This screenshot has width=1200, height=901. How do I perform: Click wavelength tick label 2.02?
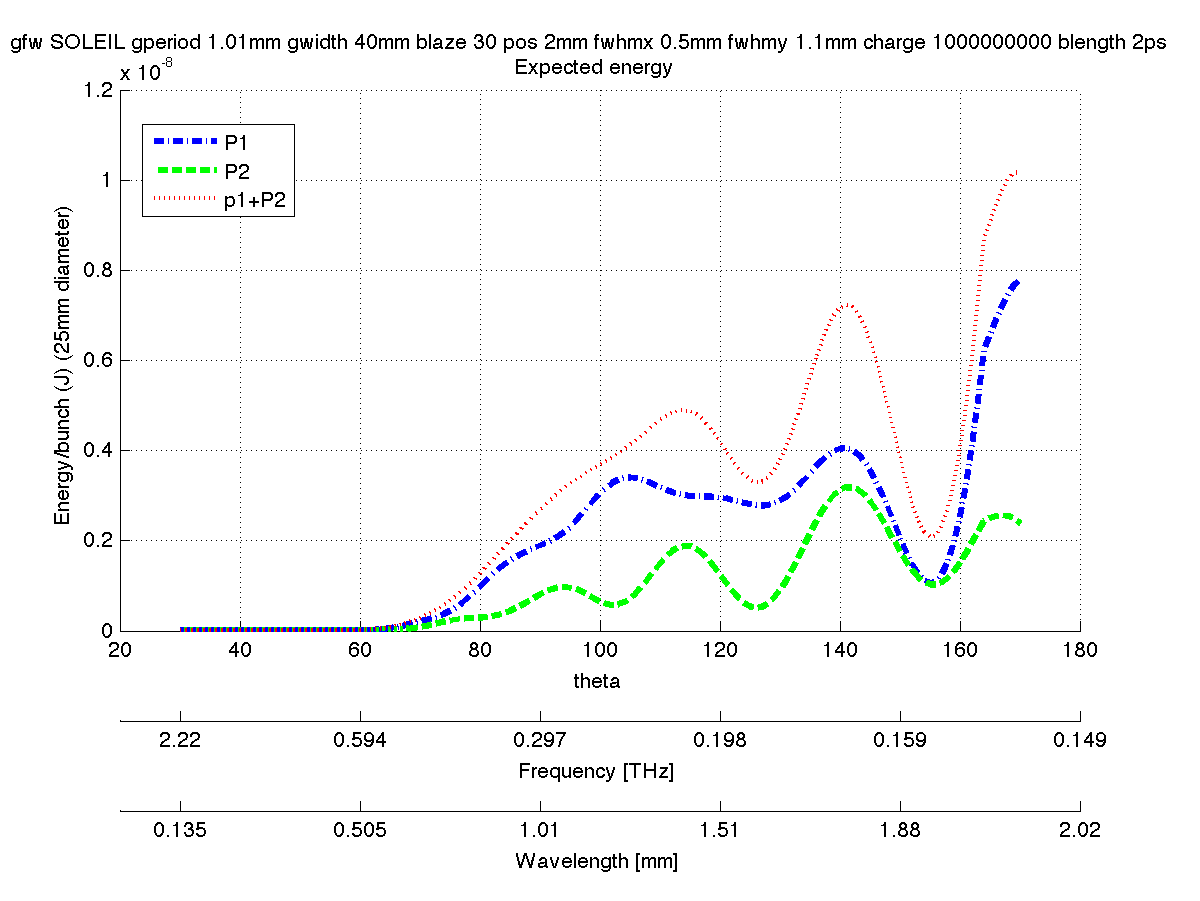point(1080,830)
